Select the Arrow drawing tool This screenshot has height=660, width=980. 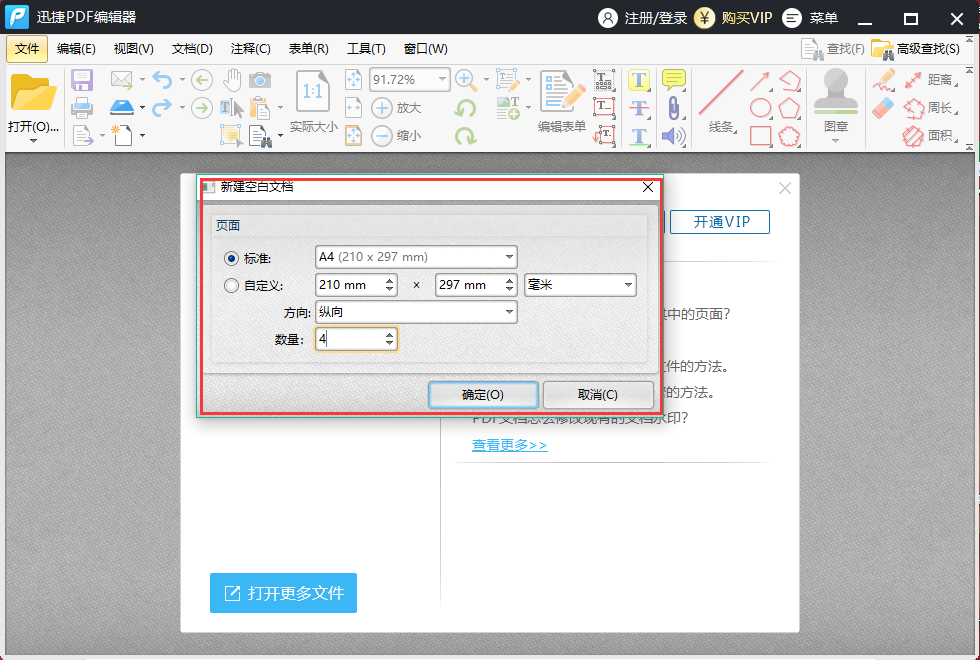[760, 80]
